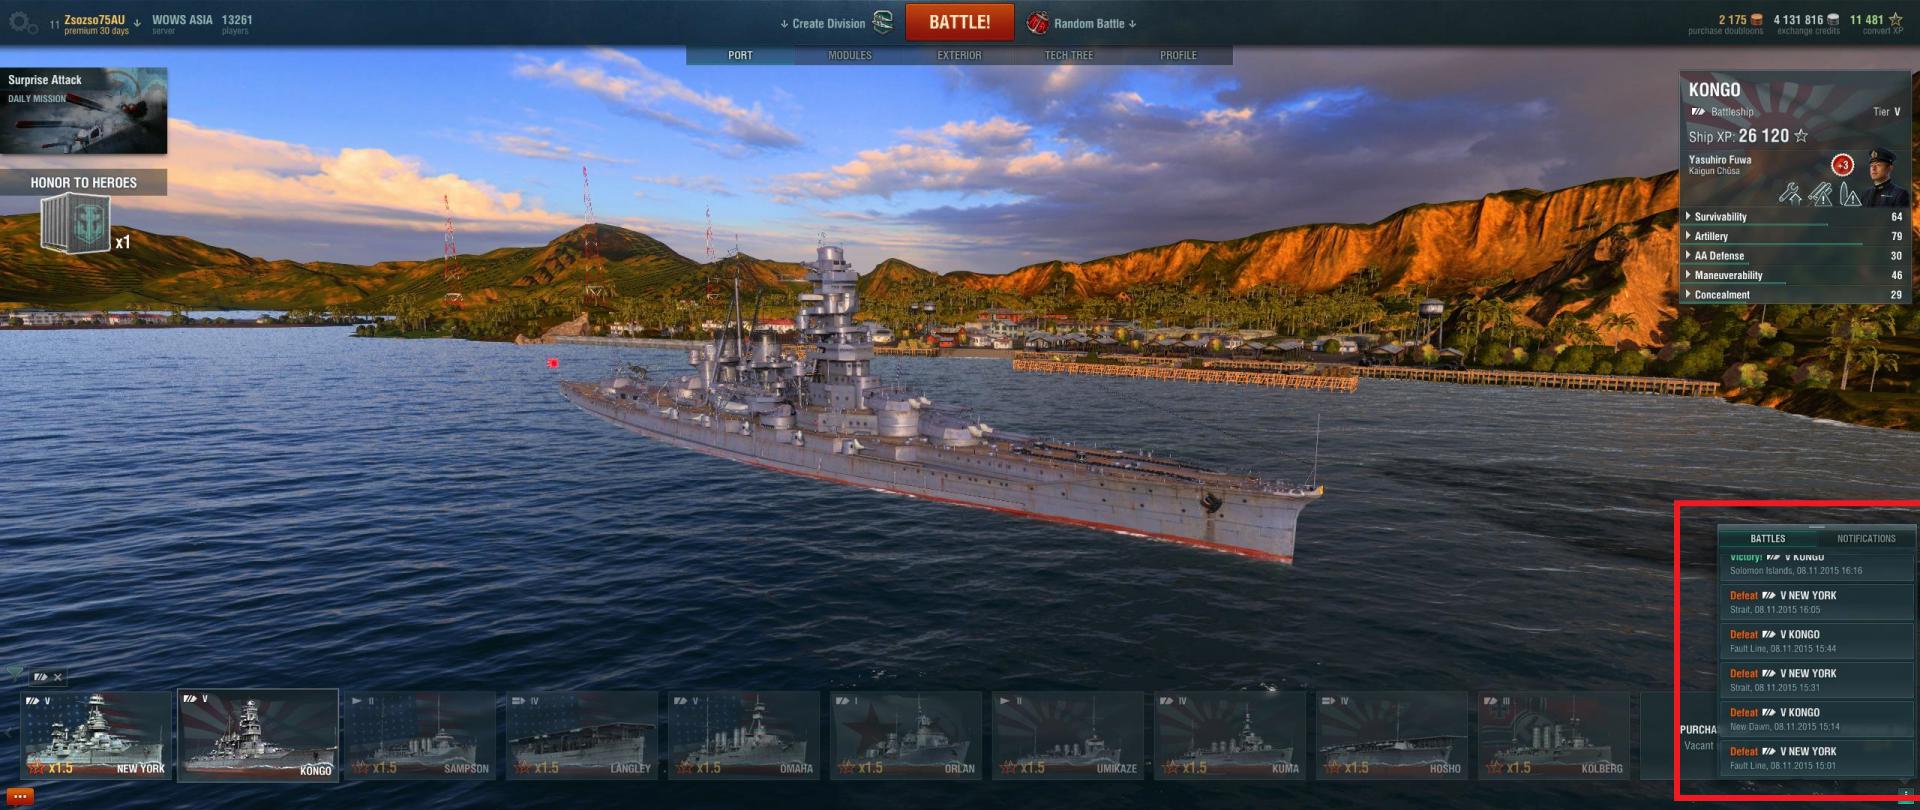The height and width of the screenshot is (810, 1920).
Task: Select the Sampson ship card
Action: pyautogui.click(x=420, y=734)
